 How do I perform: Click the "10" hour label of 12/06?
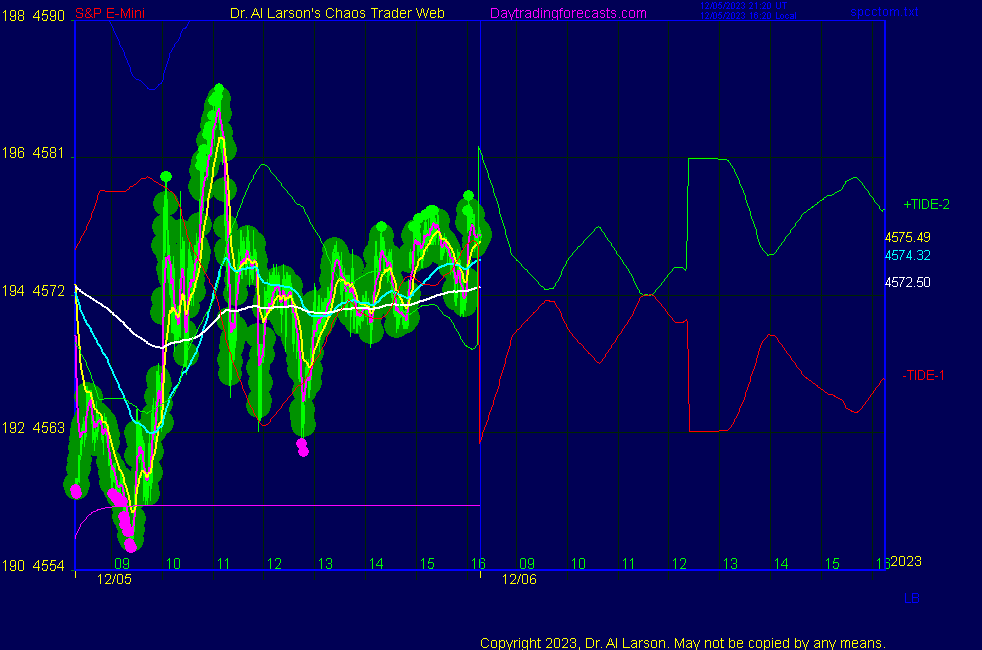click(x=578, y=564)
